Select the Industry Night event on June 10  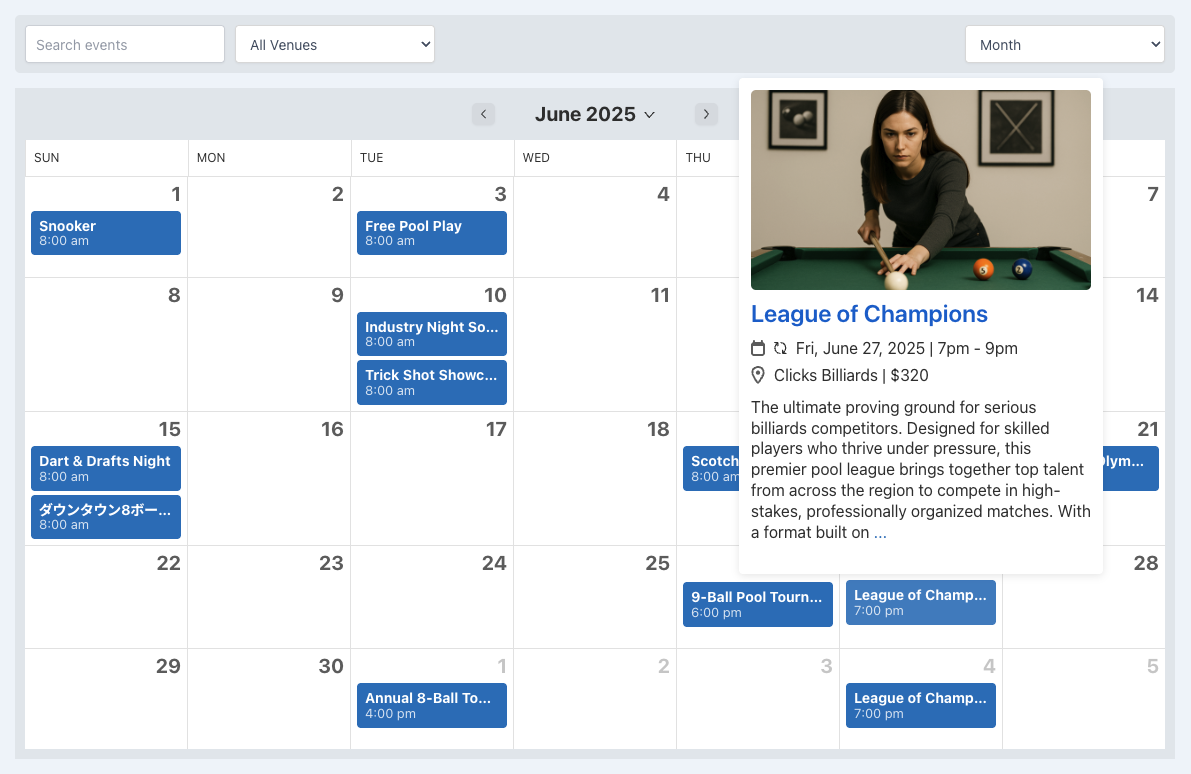[431, 334]
